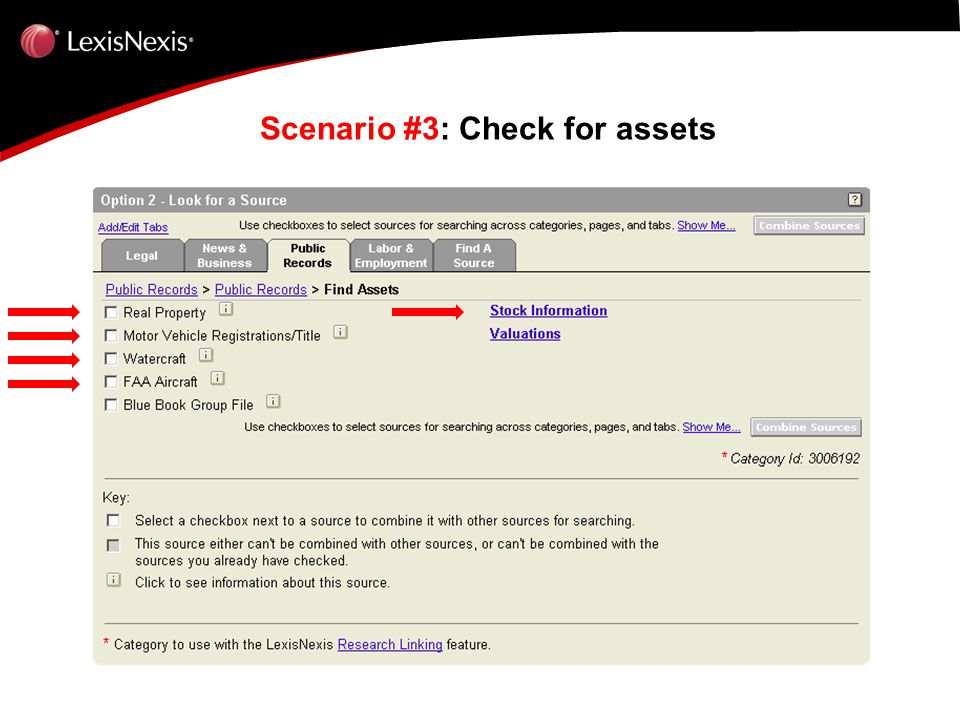Open the info icon beside FAA Aircraft

click(x=217, y=378)
